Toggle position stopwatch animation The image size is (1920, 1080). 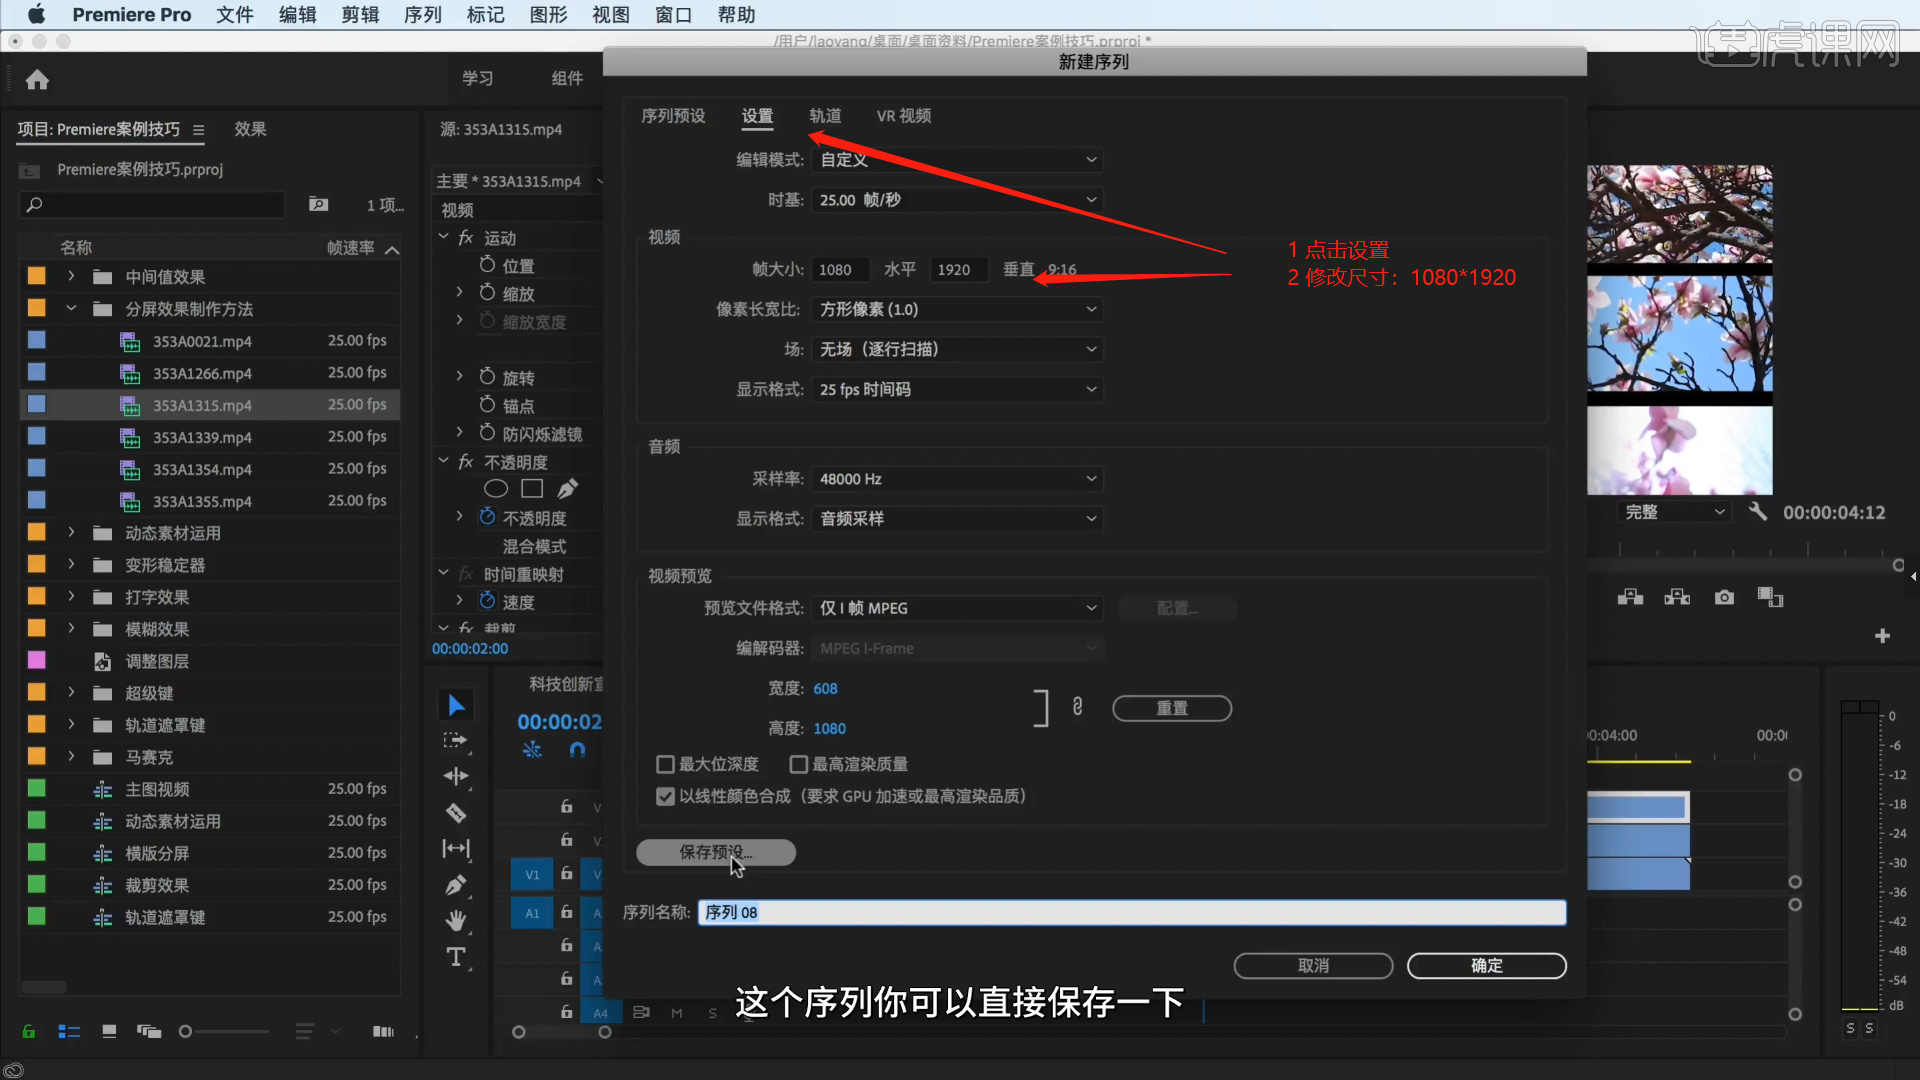pos(487,264)
